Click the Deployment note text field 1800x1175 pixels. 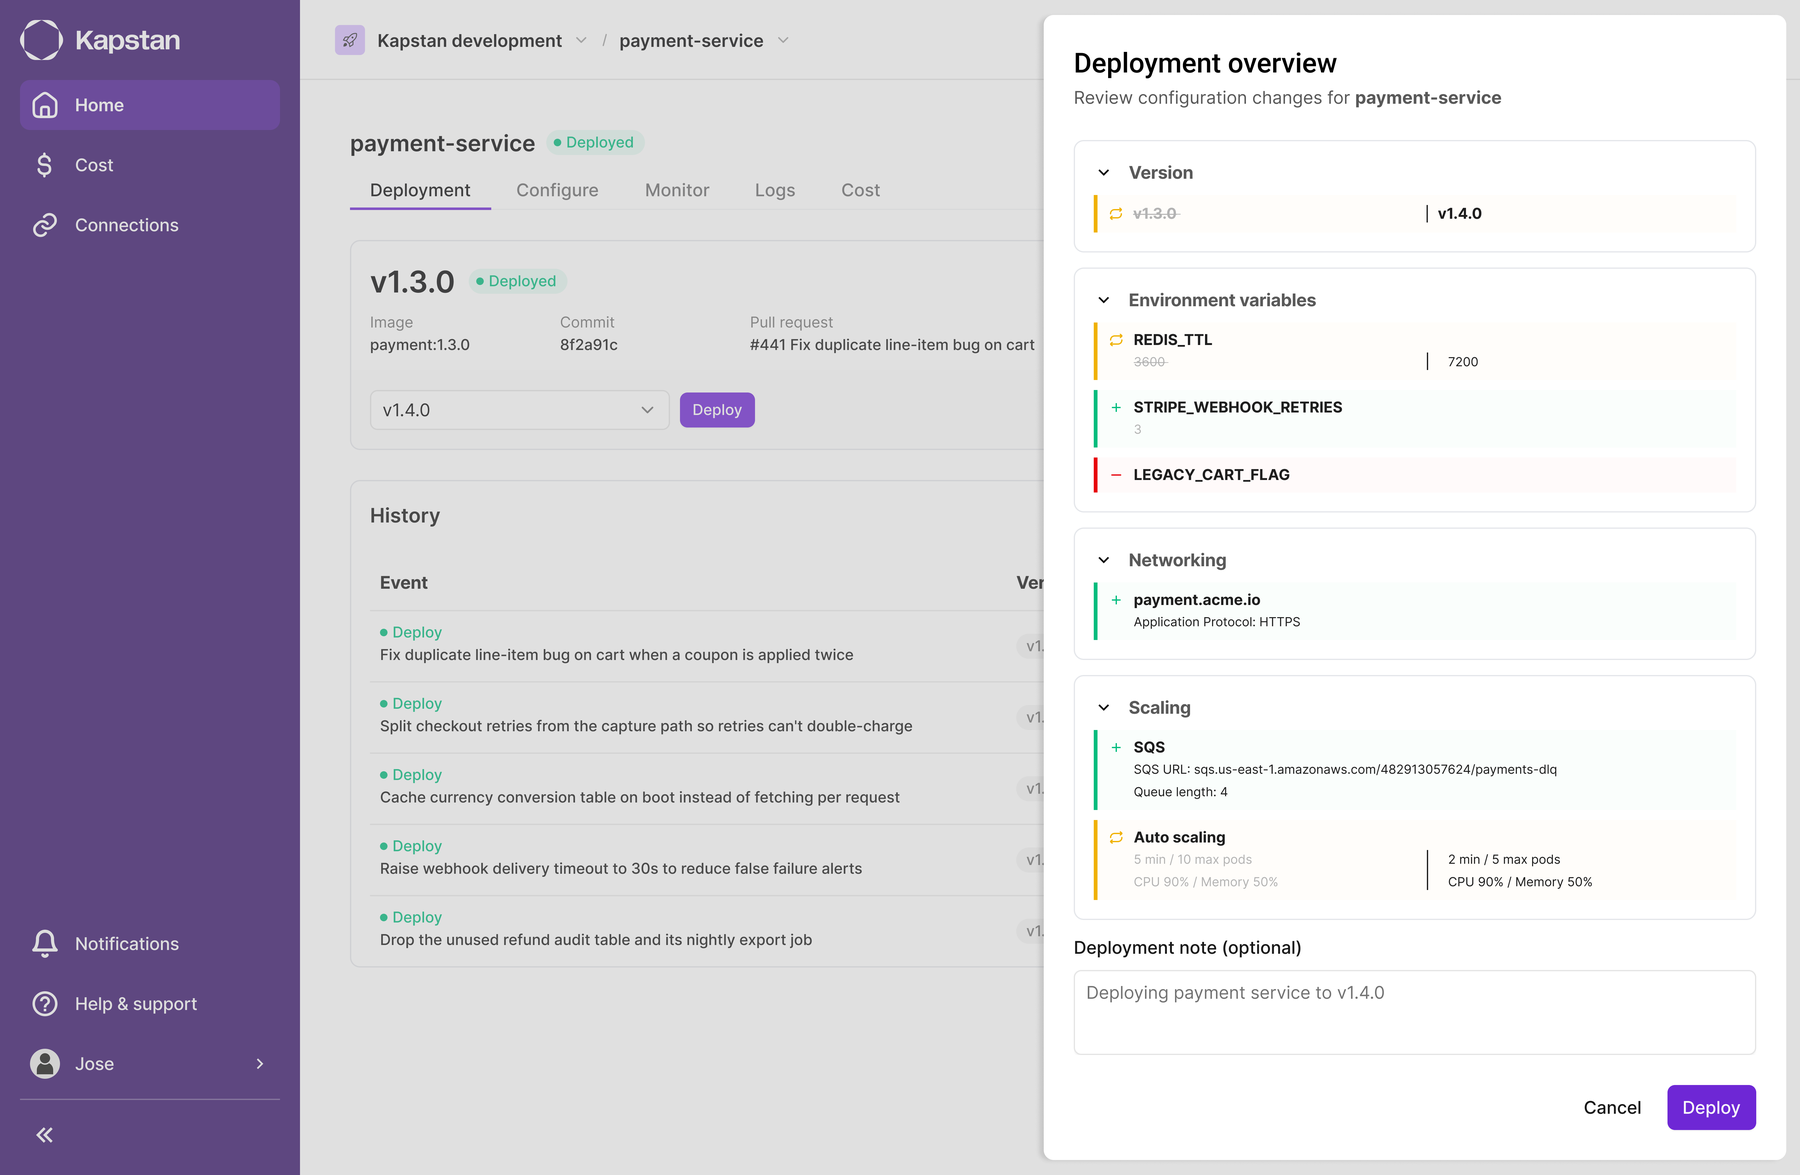coord(1414,1012)
